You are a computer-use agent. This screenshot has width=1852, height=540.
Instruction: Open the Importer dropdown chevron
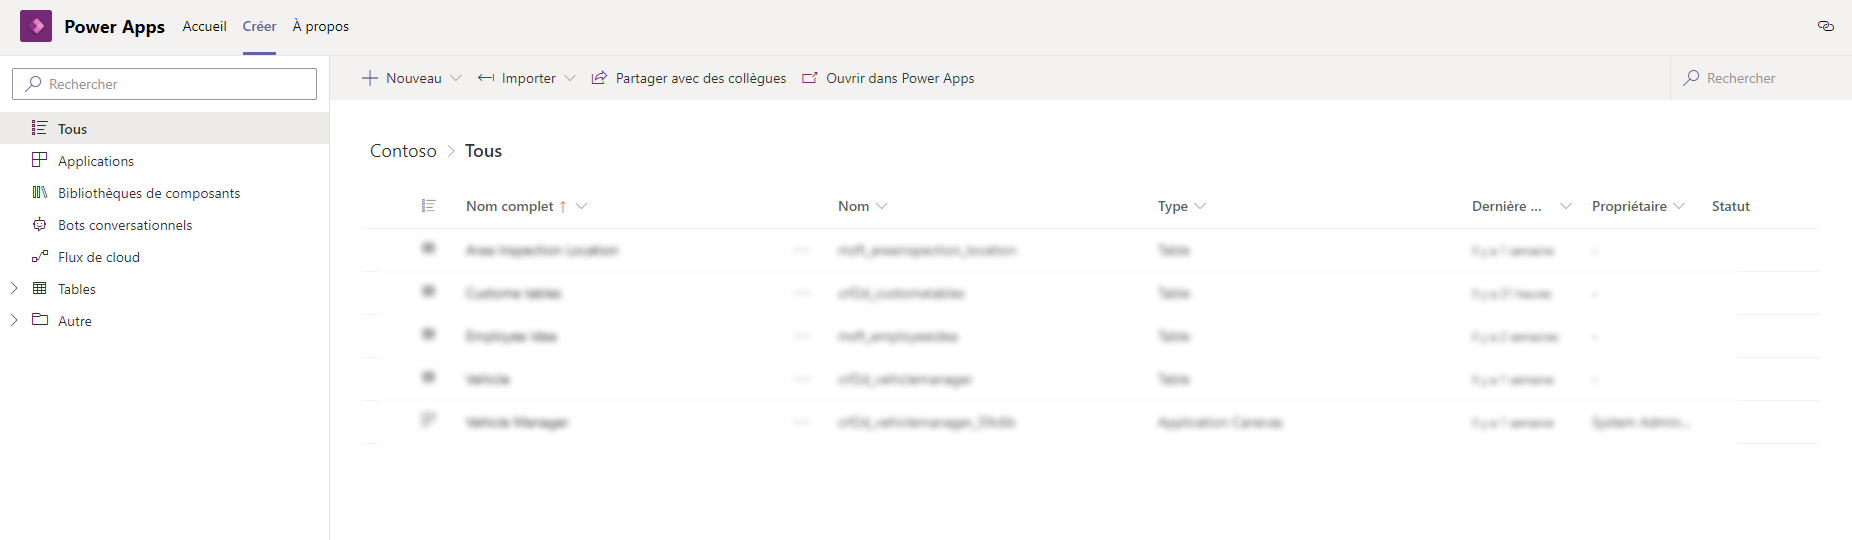point(570,78)
